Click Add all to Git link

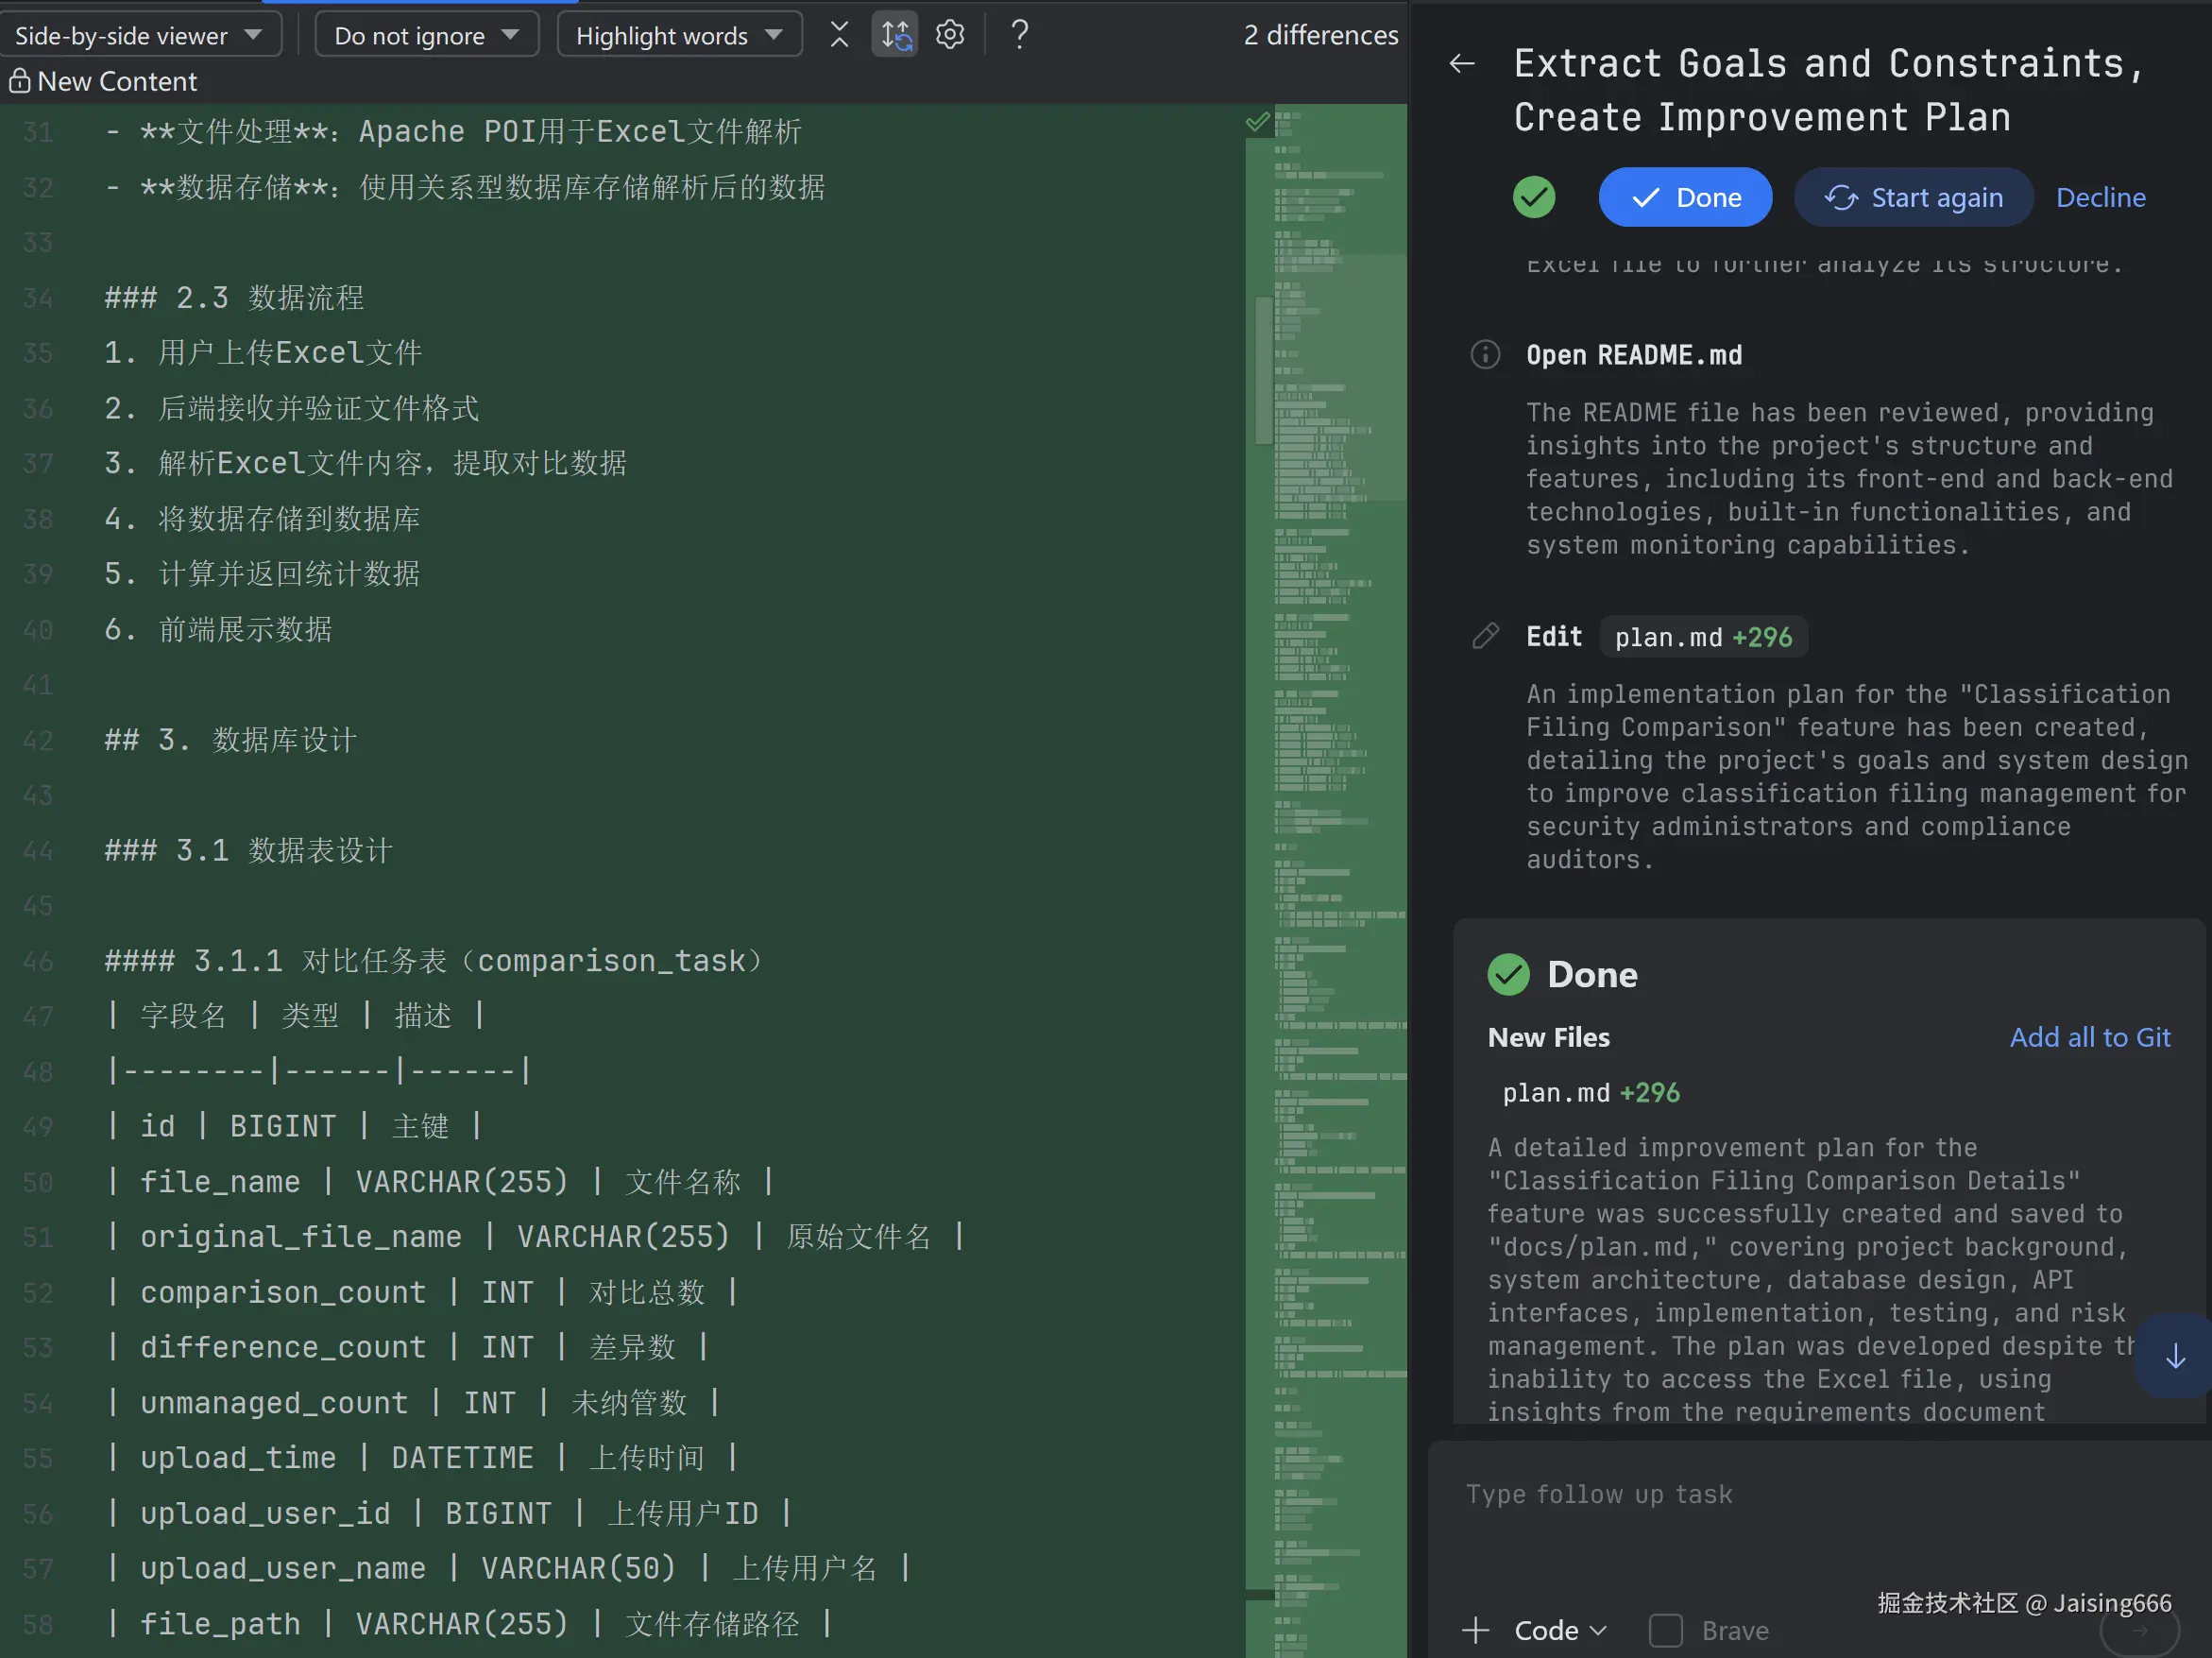click(x=2089, y=1037)
